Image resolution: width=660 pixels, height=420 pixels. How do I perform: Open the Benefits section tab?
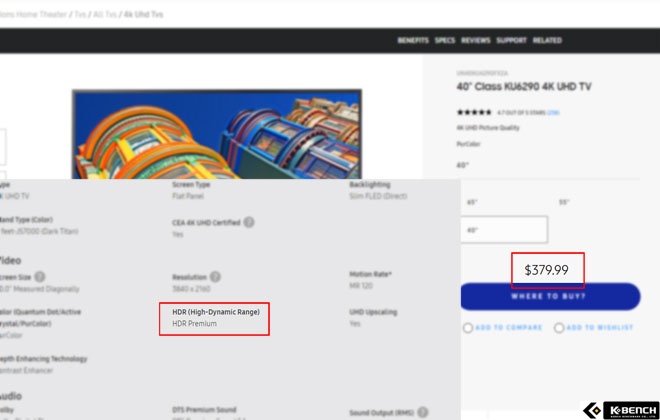pos(413,40)
